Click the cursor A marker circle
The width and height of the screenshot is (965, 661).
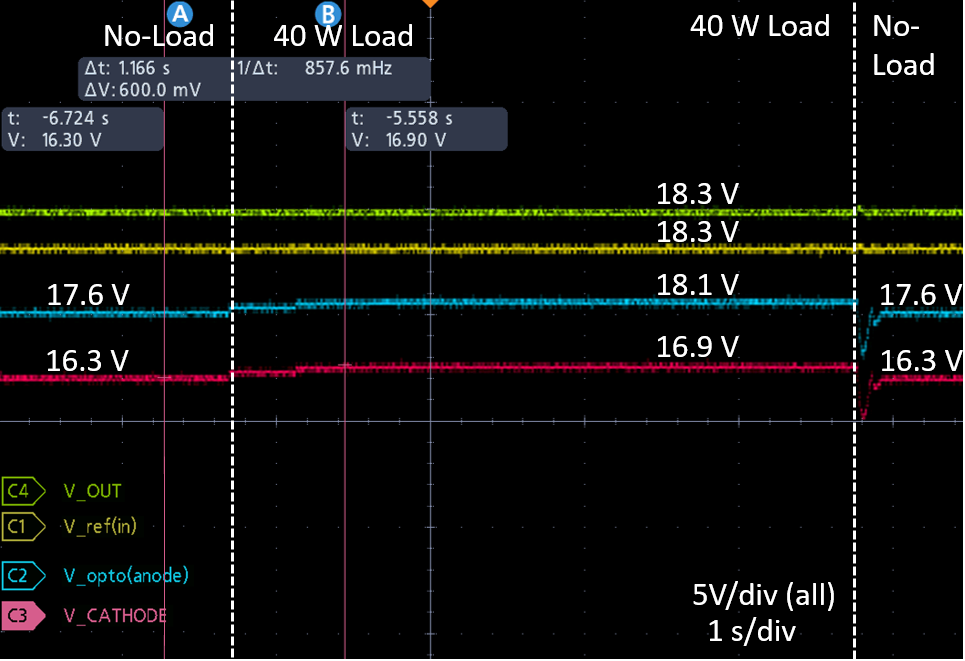coord(179,13)
